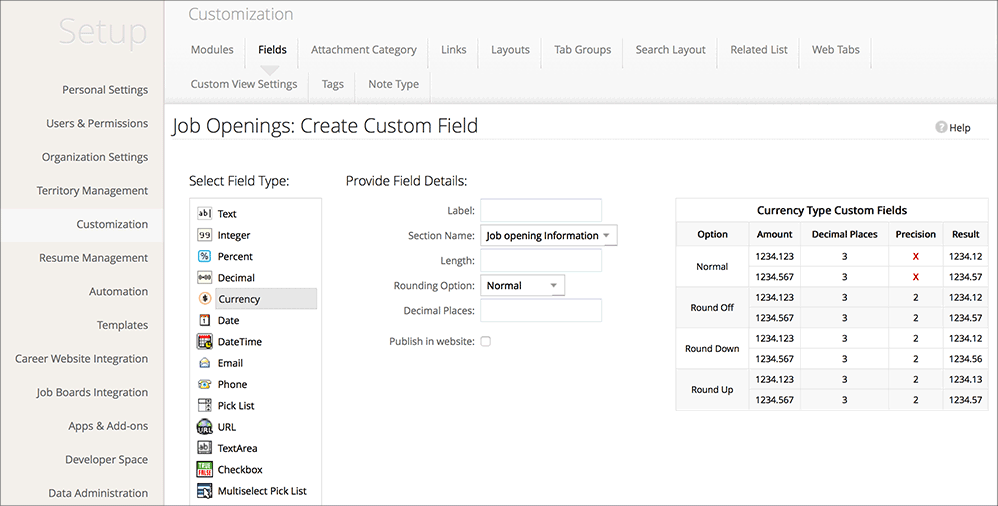The height and width of the screenshot is (506, 998).
Task: Go to the Custom View Settings tab
Action: coord(243,84)
